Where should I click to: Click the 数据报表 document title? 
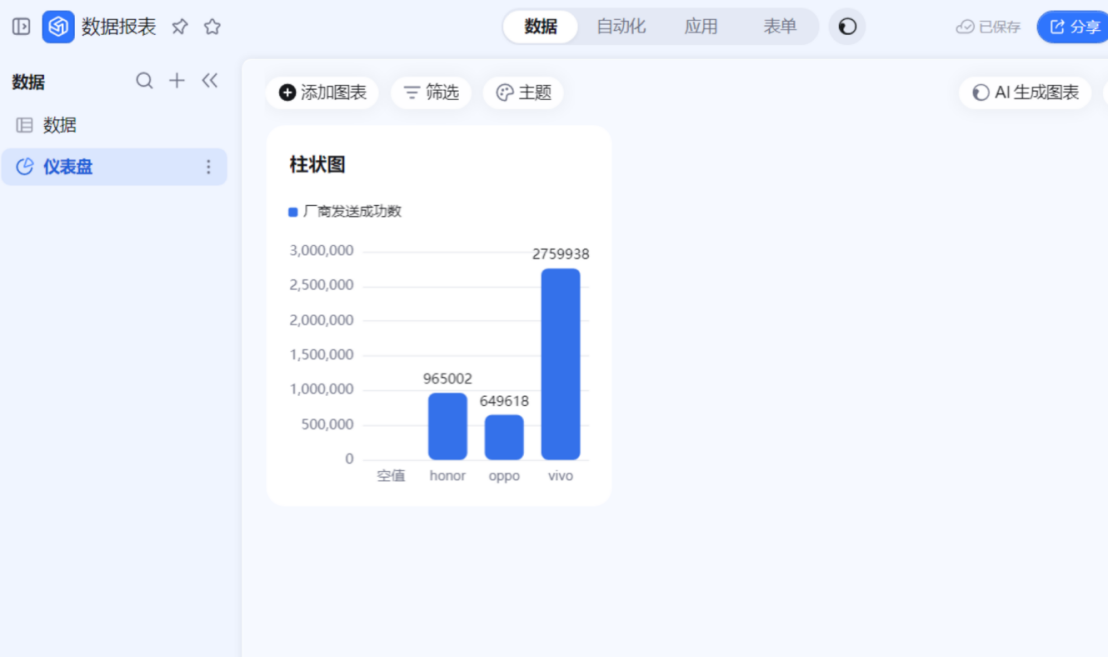(119, 27)
